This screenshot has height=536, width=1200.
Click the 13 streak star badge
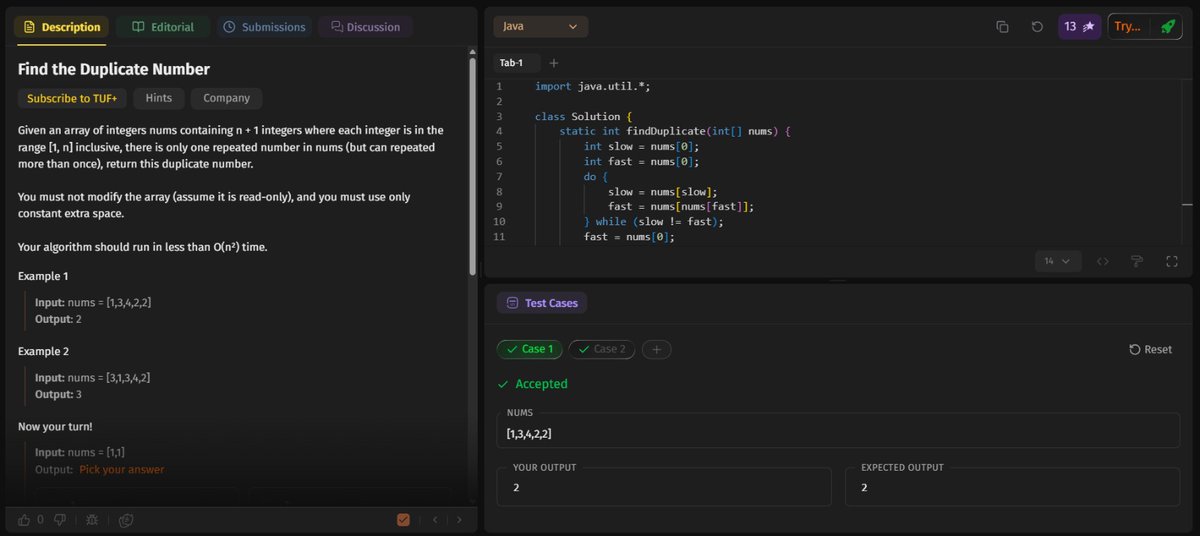tap(1079, 27)
